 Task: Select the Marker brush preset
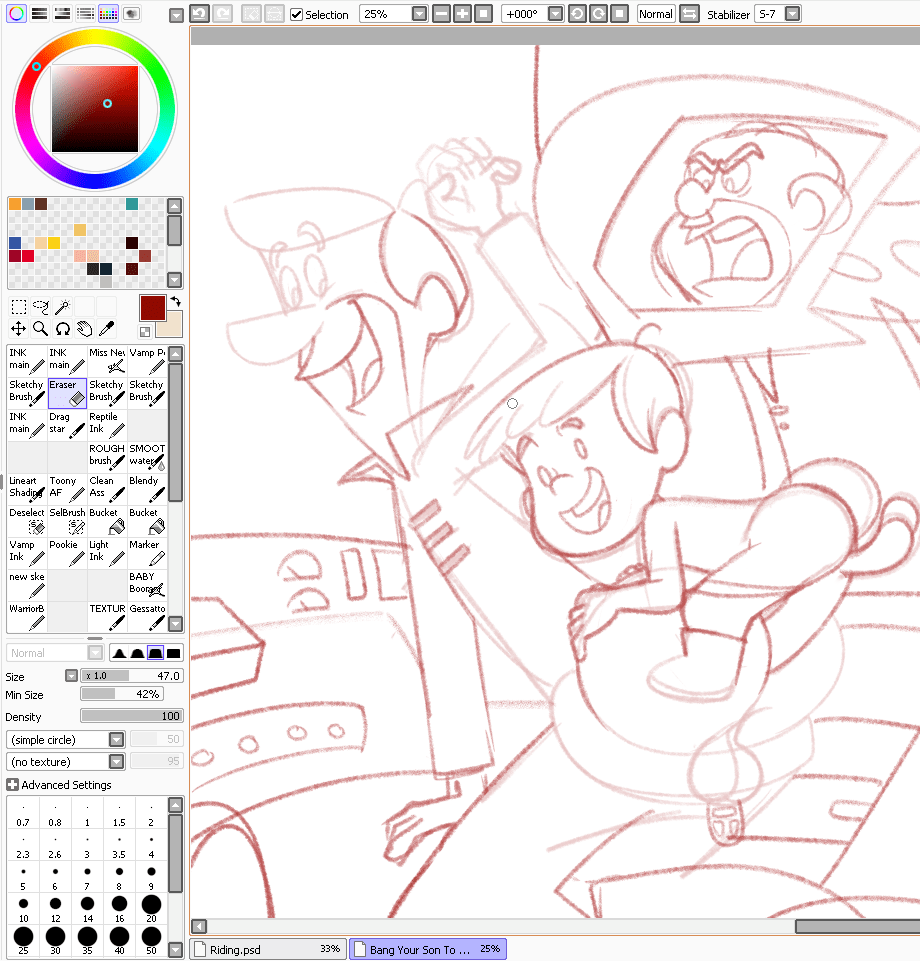147,552
